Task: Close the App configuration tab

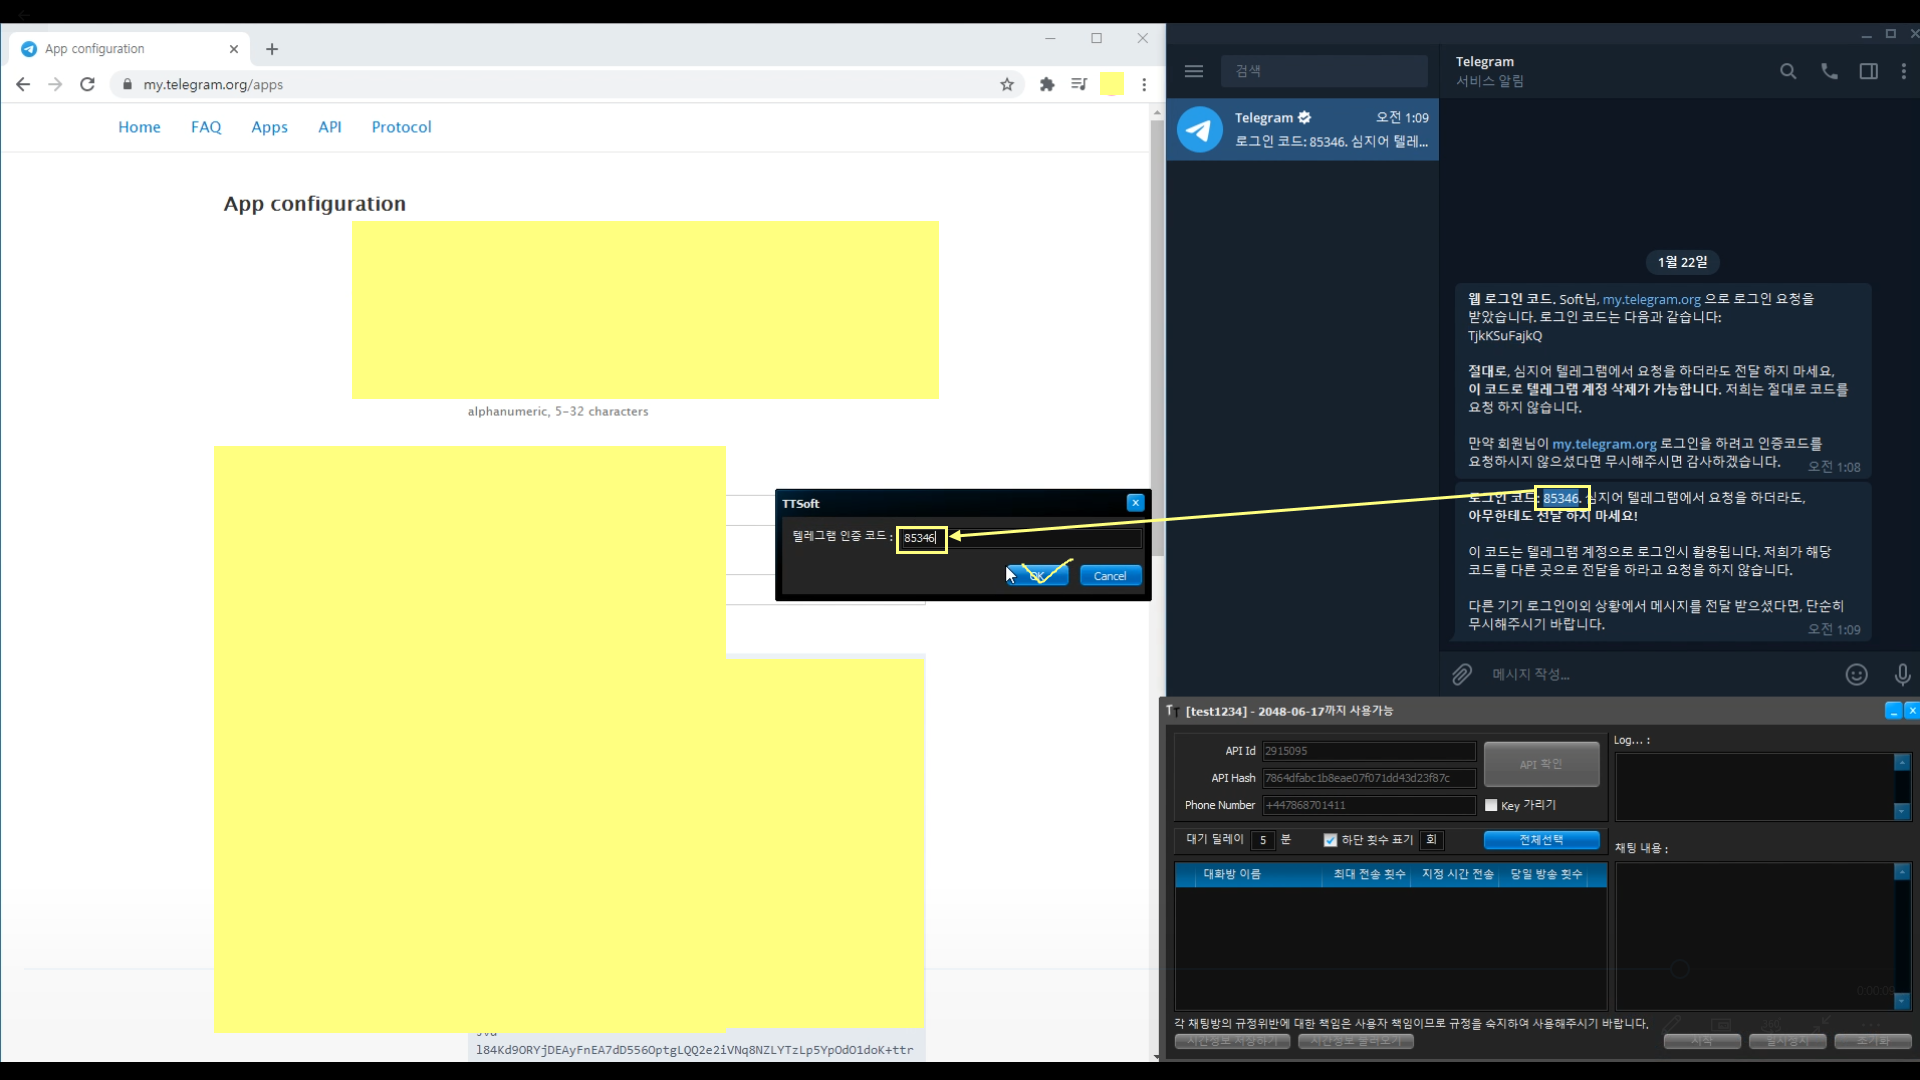Action: (234, 49)
